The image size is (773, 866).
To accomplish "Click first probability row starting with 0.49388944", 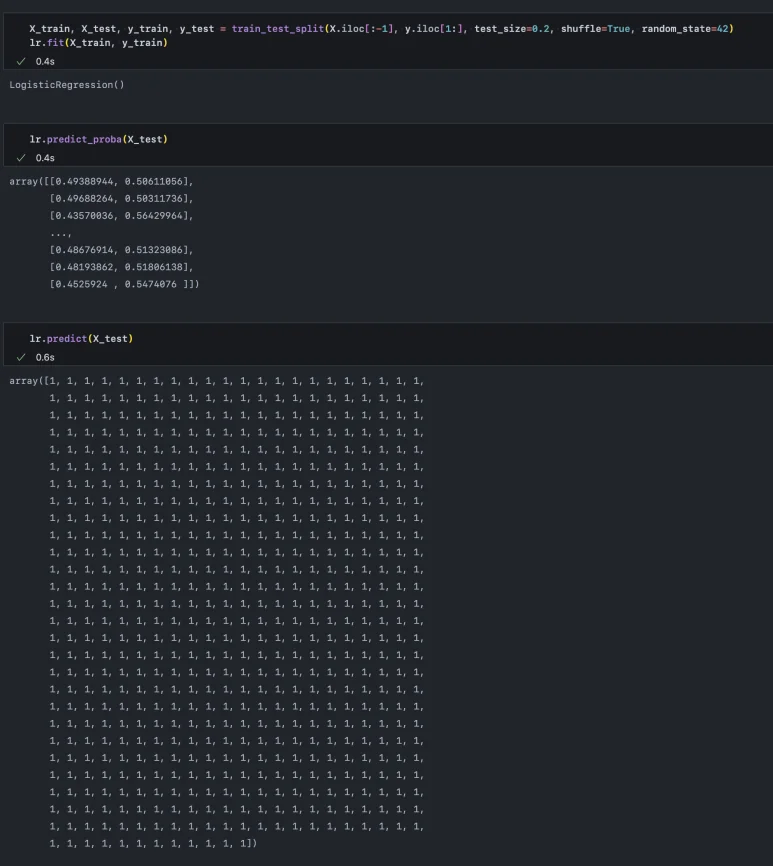I will point(120,182).
